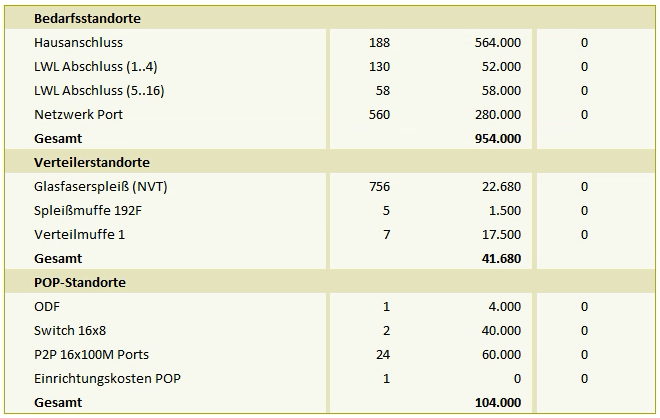
Task: Click the 564.000 cost value
Action: pyautogui.click(x=498, y=43)
